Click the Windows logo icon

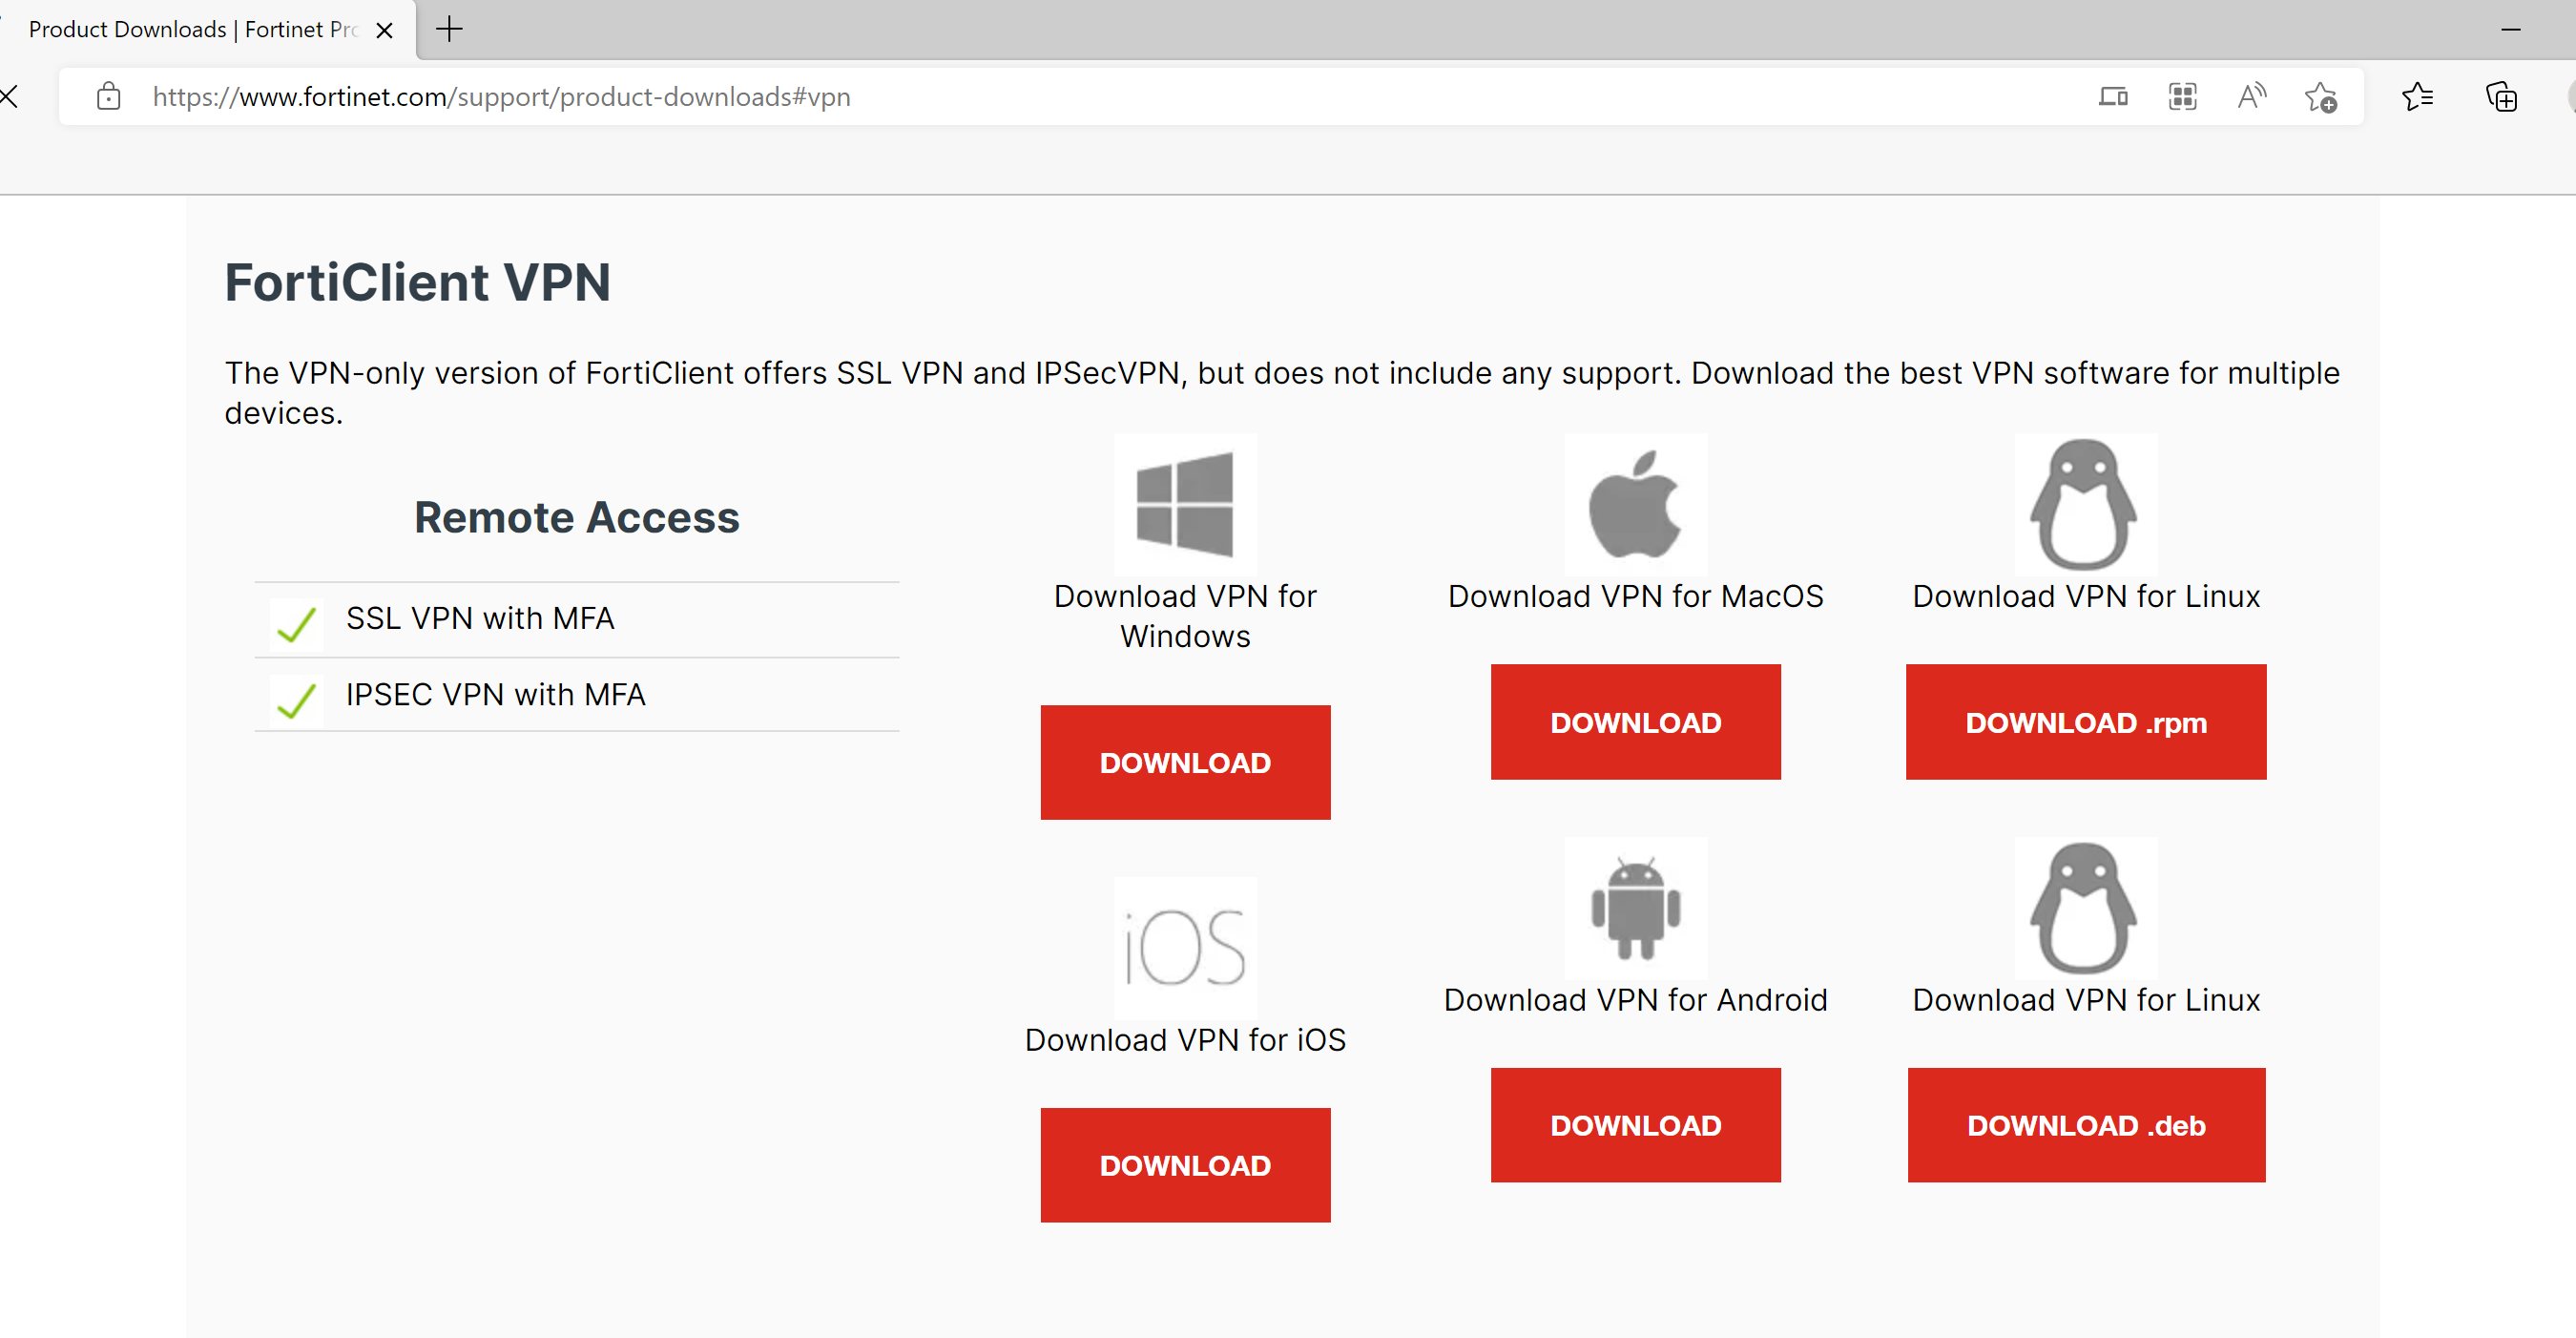1185,505
